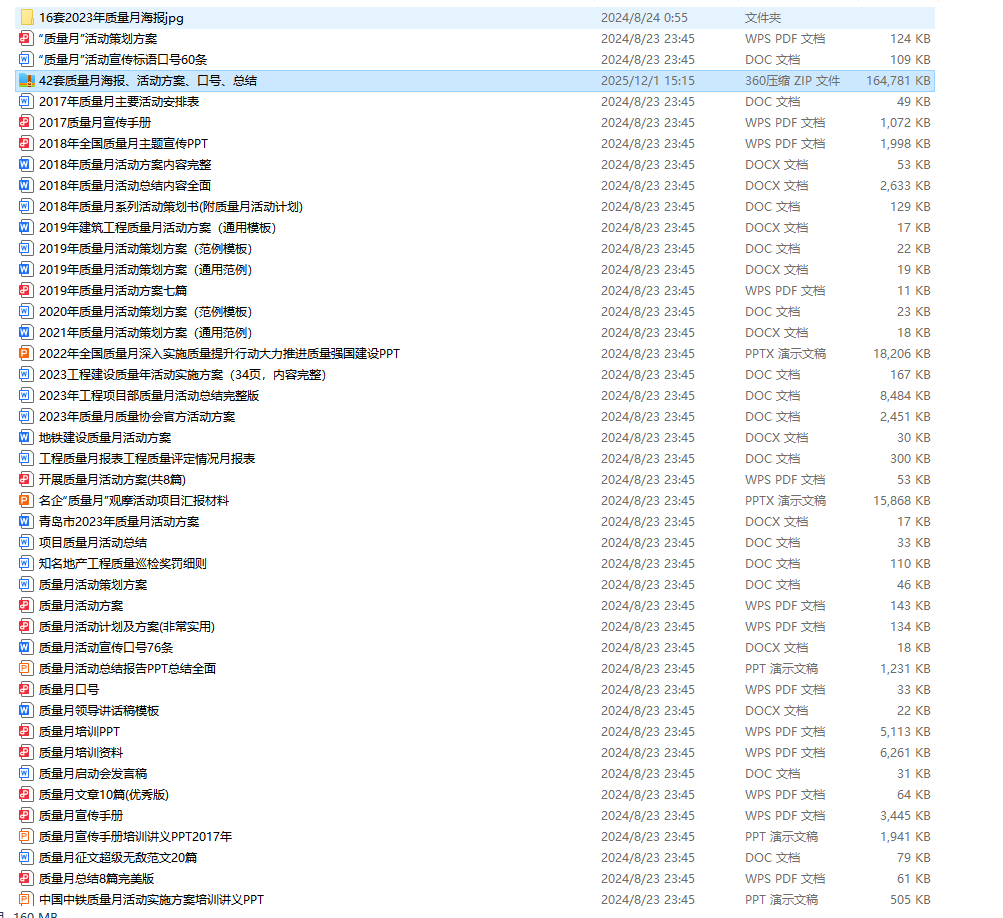Select the file 青岛市2023年质量月活动方案

pos(118,521)
